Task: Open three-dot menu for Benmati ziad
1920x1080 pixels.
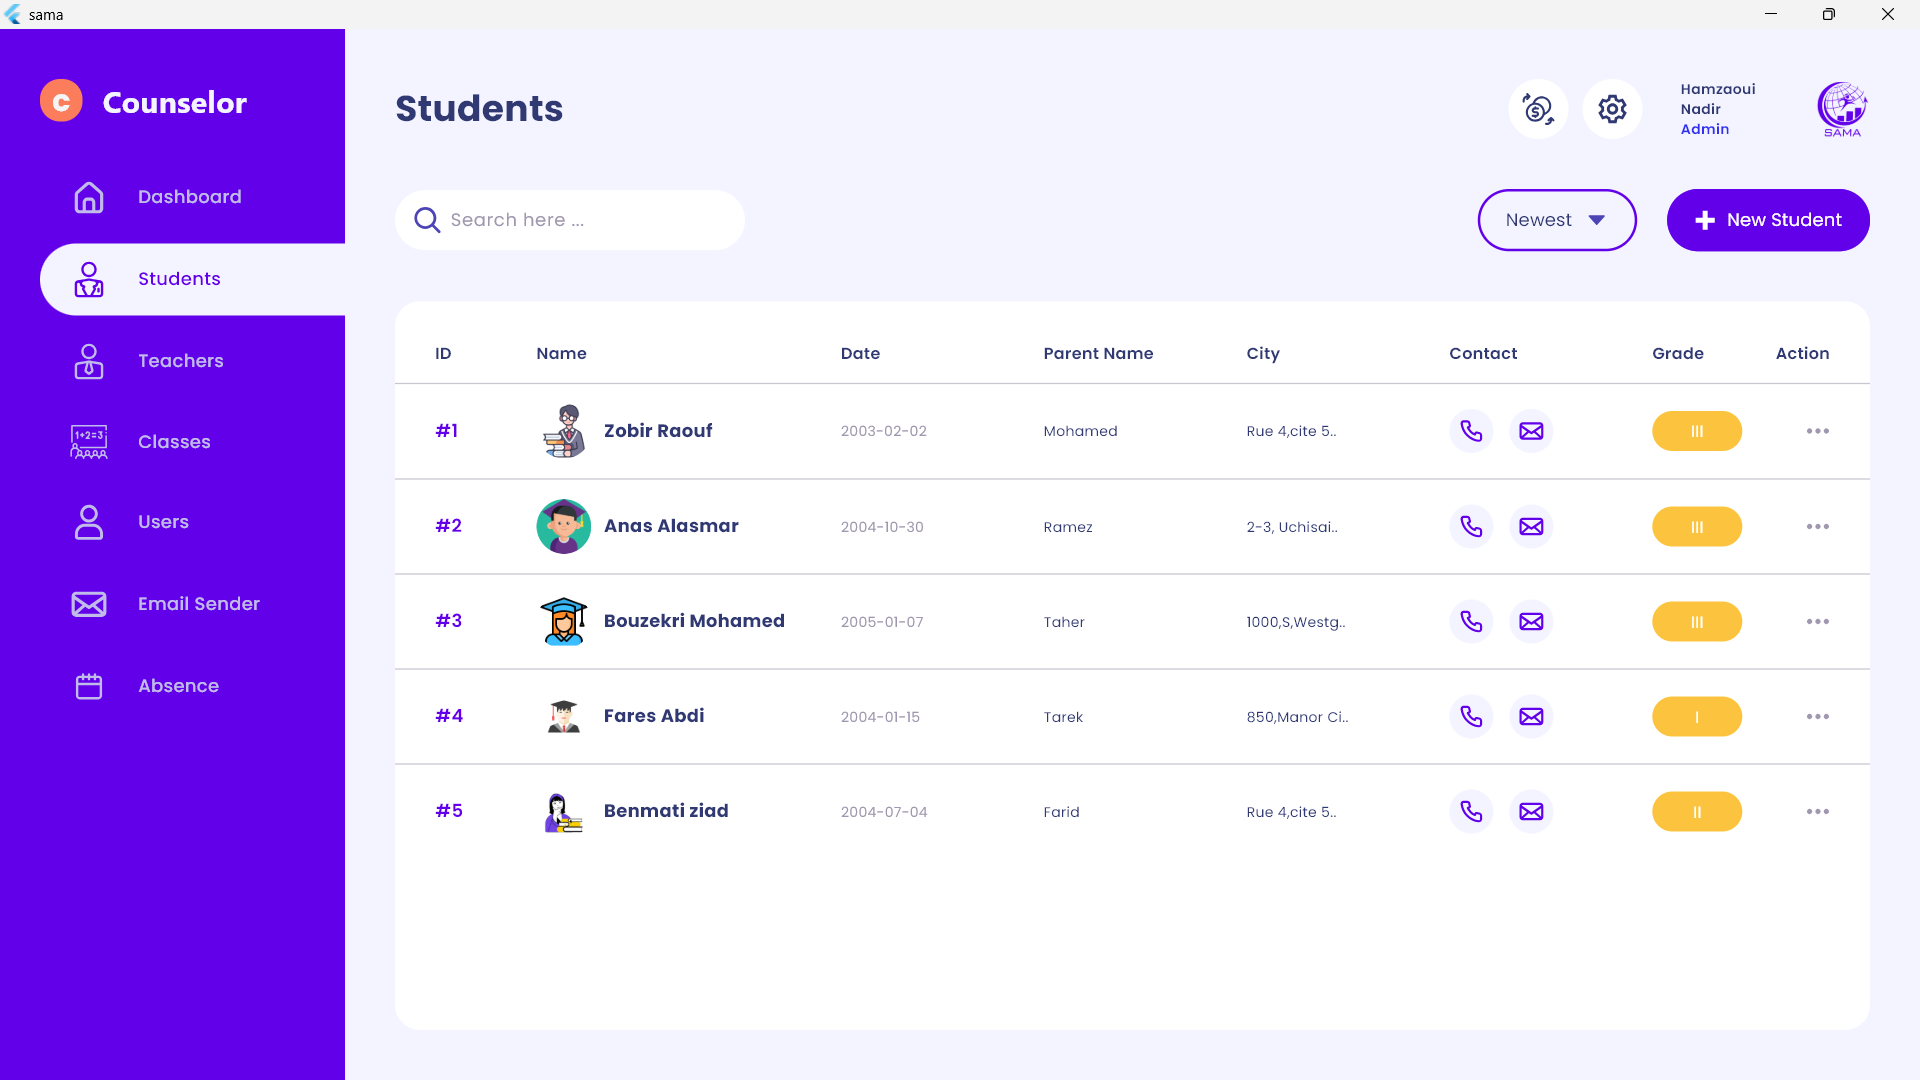Action: pos(1817,812)
